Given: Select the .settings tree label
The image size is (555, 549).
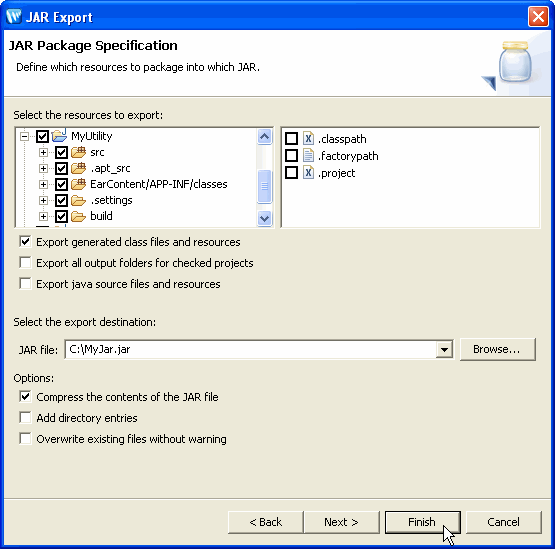Looking at the screenshot, I should 112,200.
